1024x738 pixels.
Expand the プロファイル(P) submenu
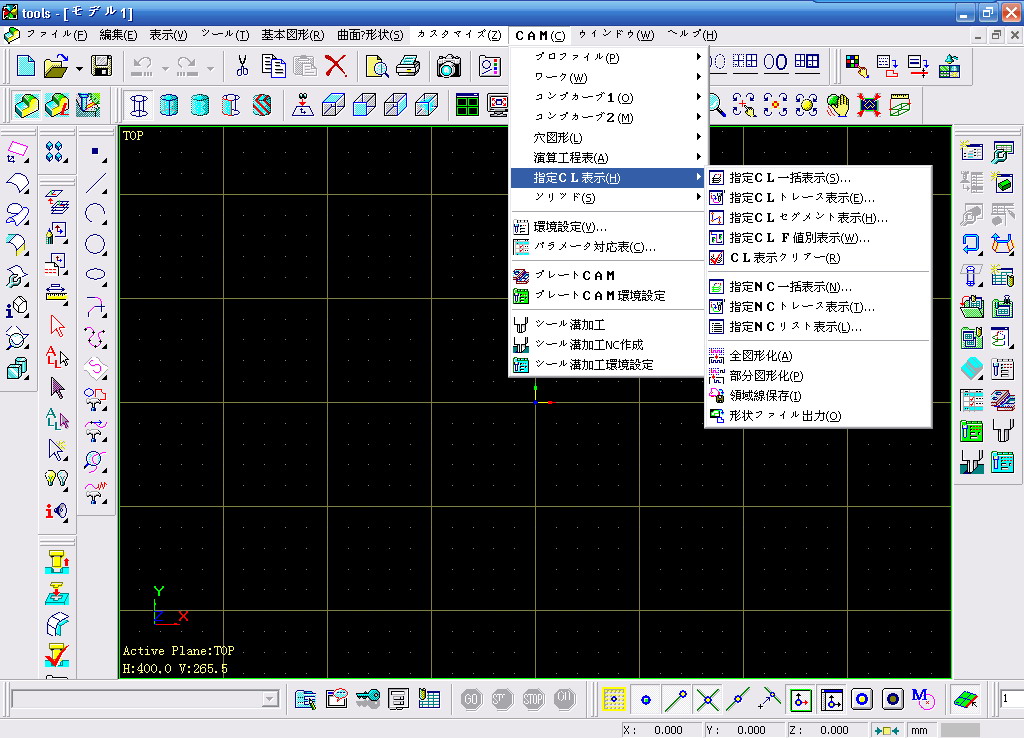606,57
